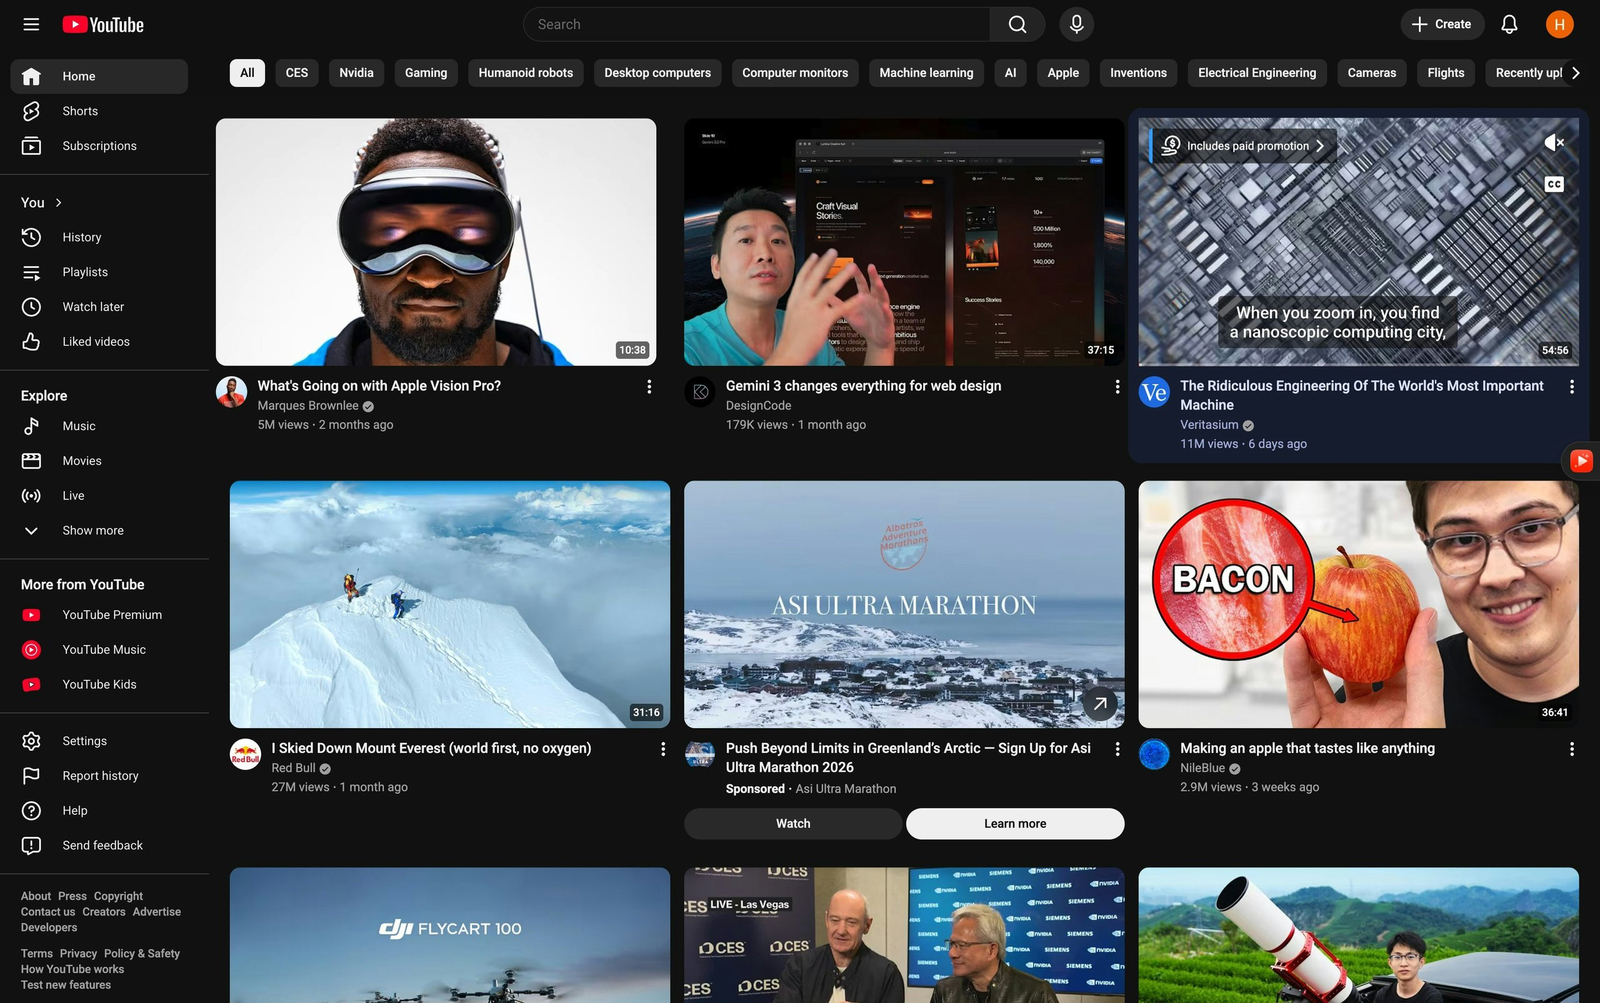Open the Mount Everest ski video thumbnail
Screen dimensions: 1600x1003
pyautogui.click(x=450, y=604)
